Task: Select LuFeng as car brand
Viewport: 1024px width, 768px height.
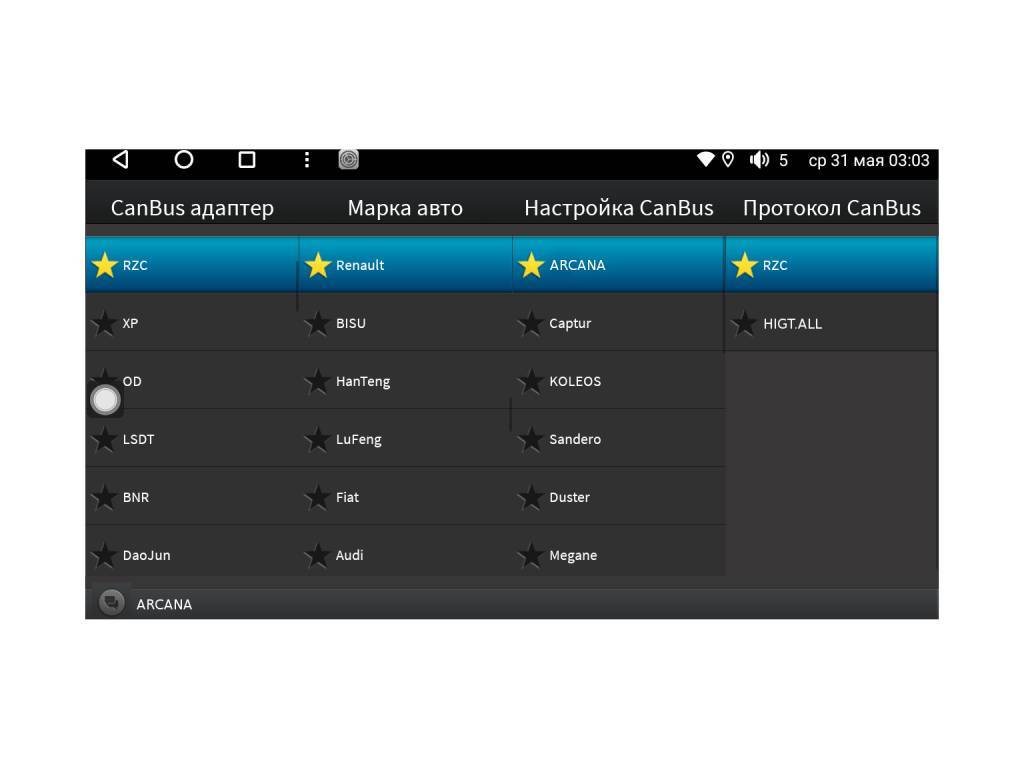Action: pos(406,440)
